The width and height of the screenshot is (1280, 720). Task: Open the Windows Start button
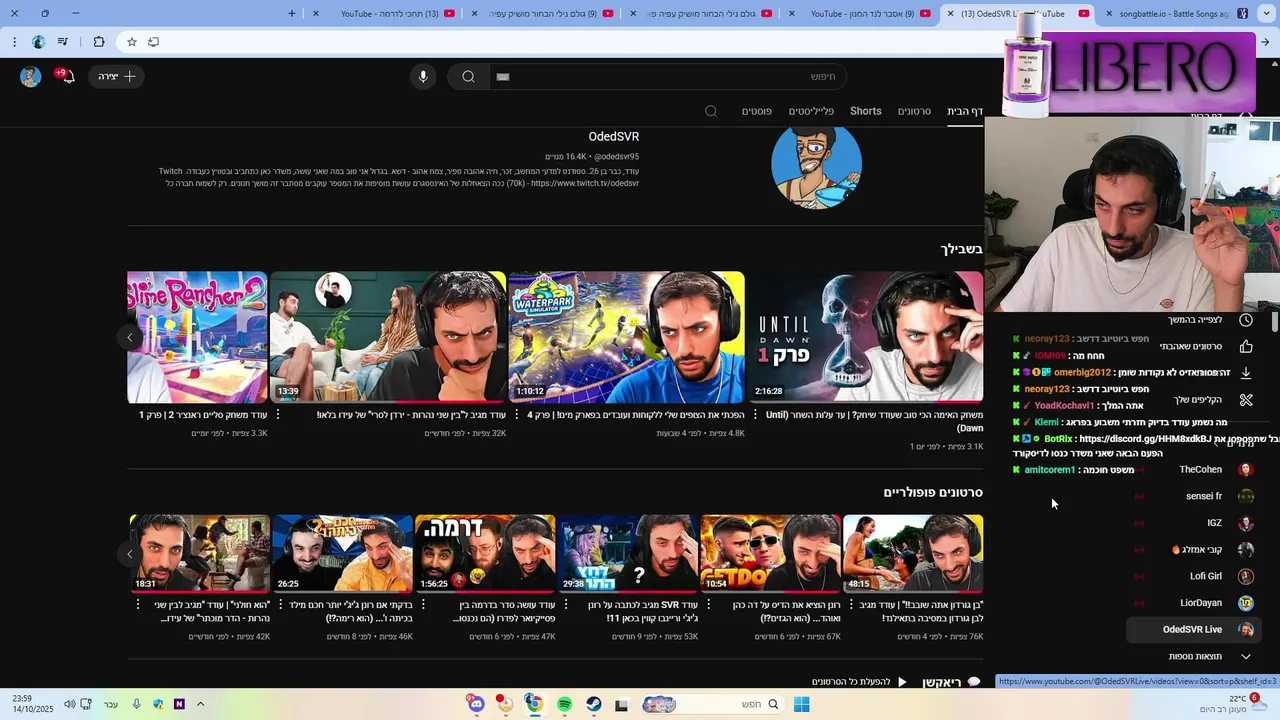point(801,704)
